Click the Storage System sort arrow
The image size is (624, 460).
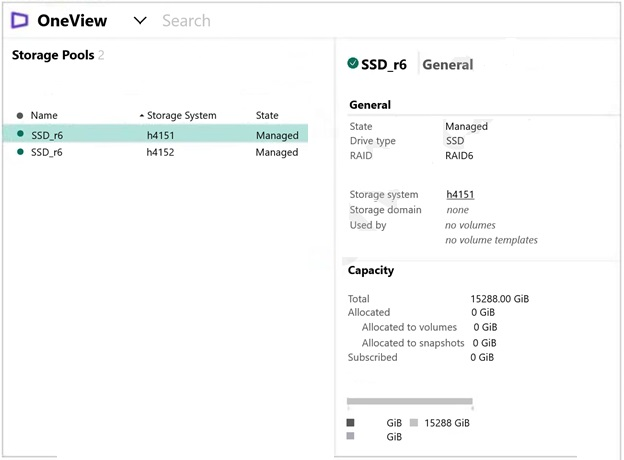(141, 116)
